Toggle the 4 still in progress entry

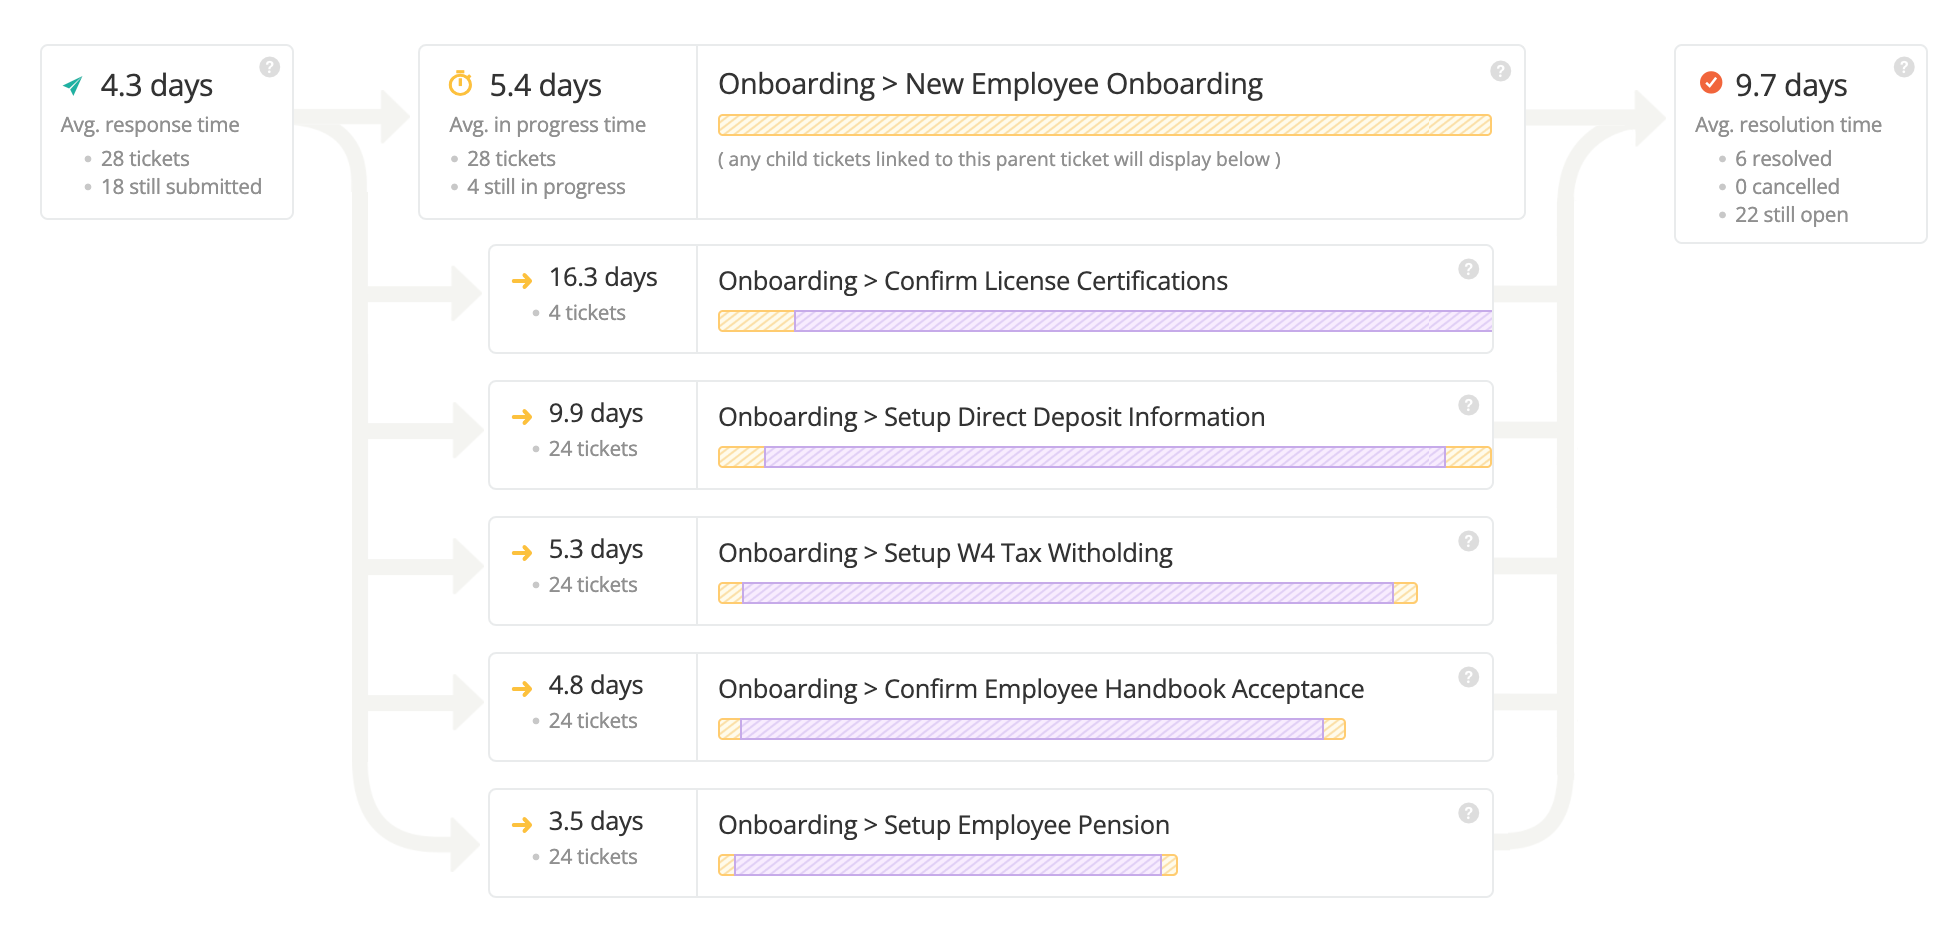pos(546,186)
